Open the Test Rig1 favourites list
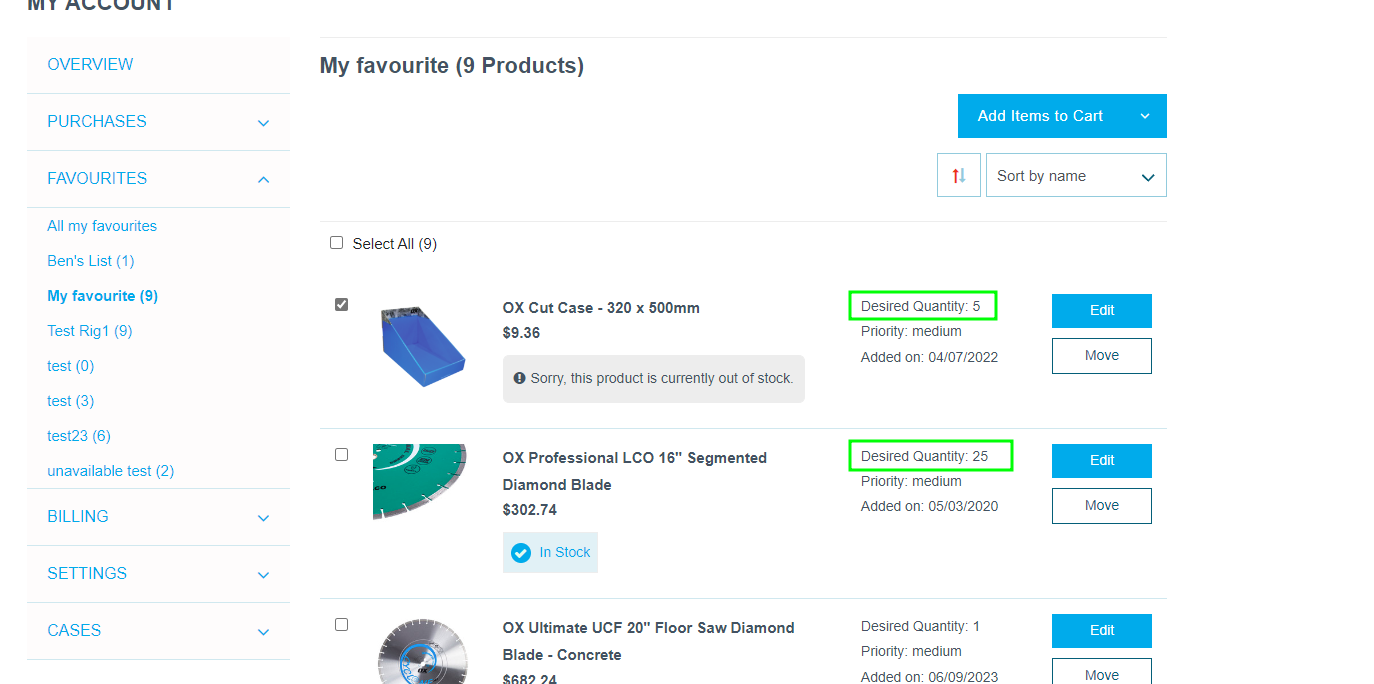The height and width of the screenshot is (684, 1374). [x=90, y=331]
